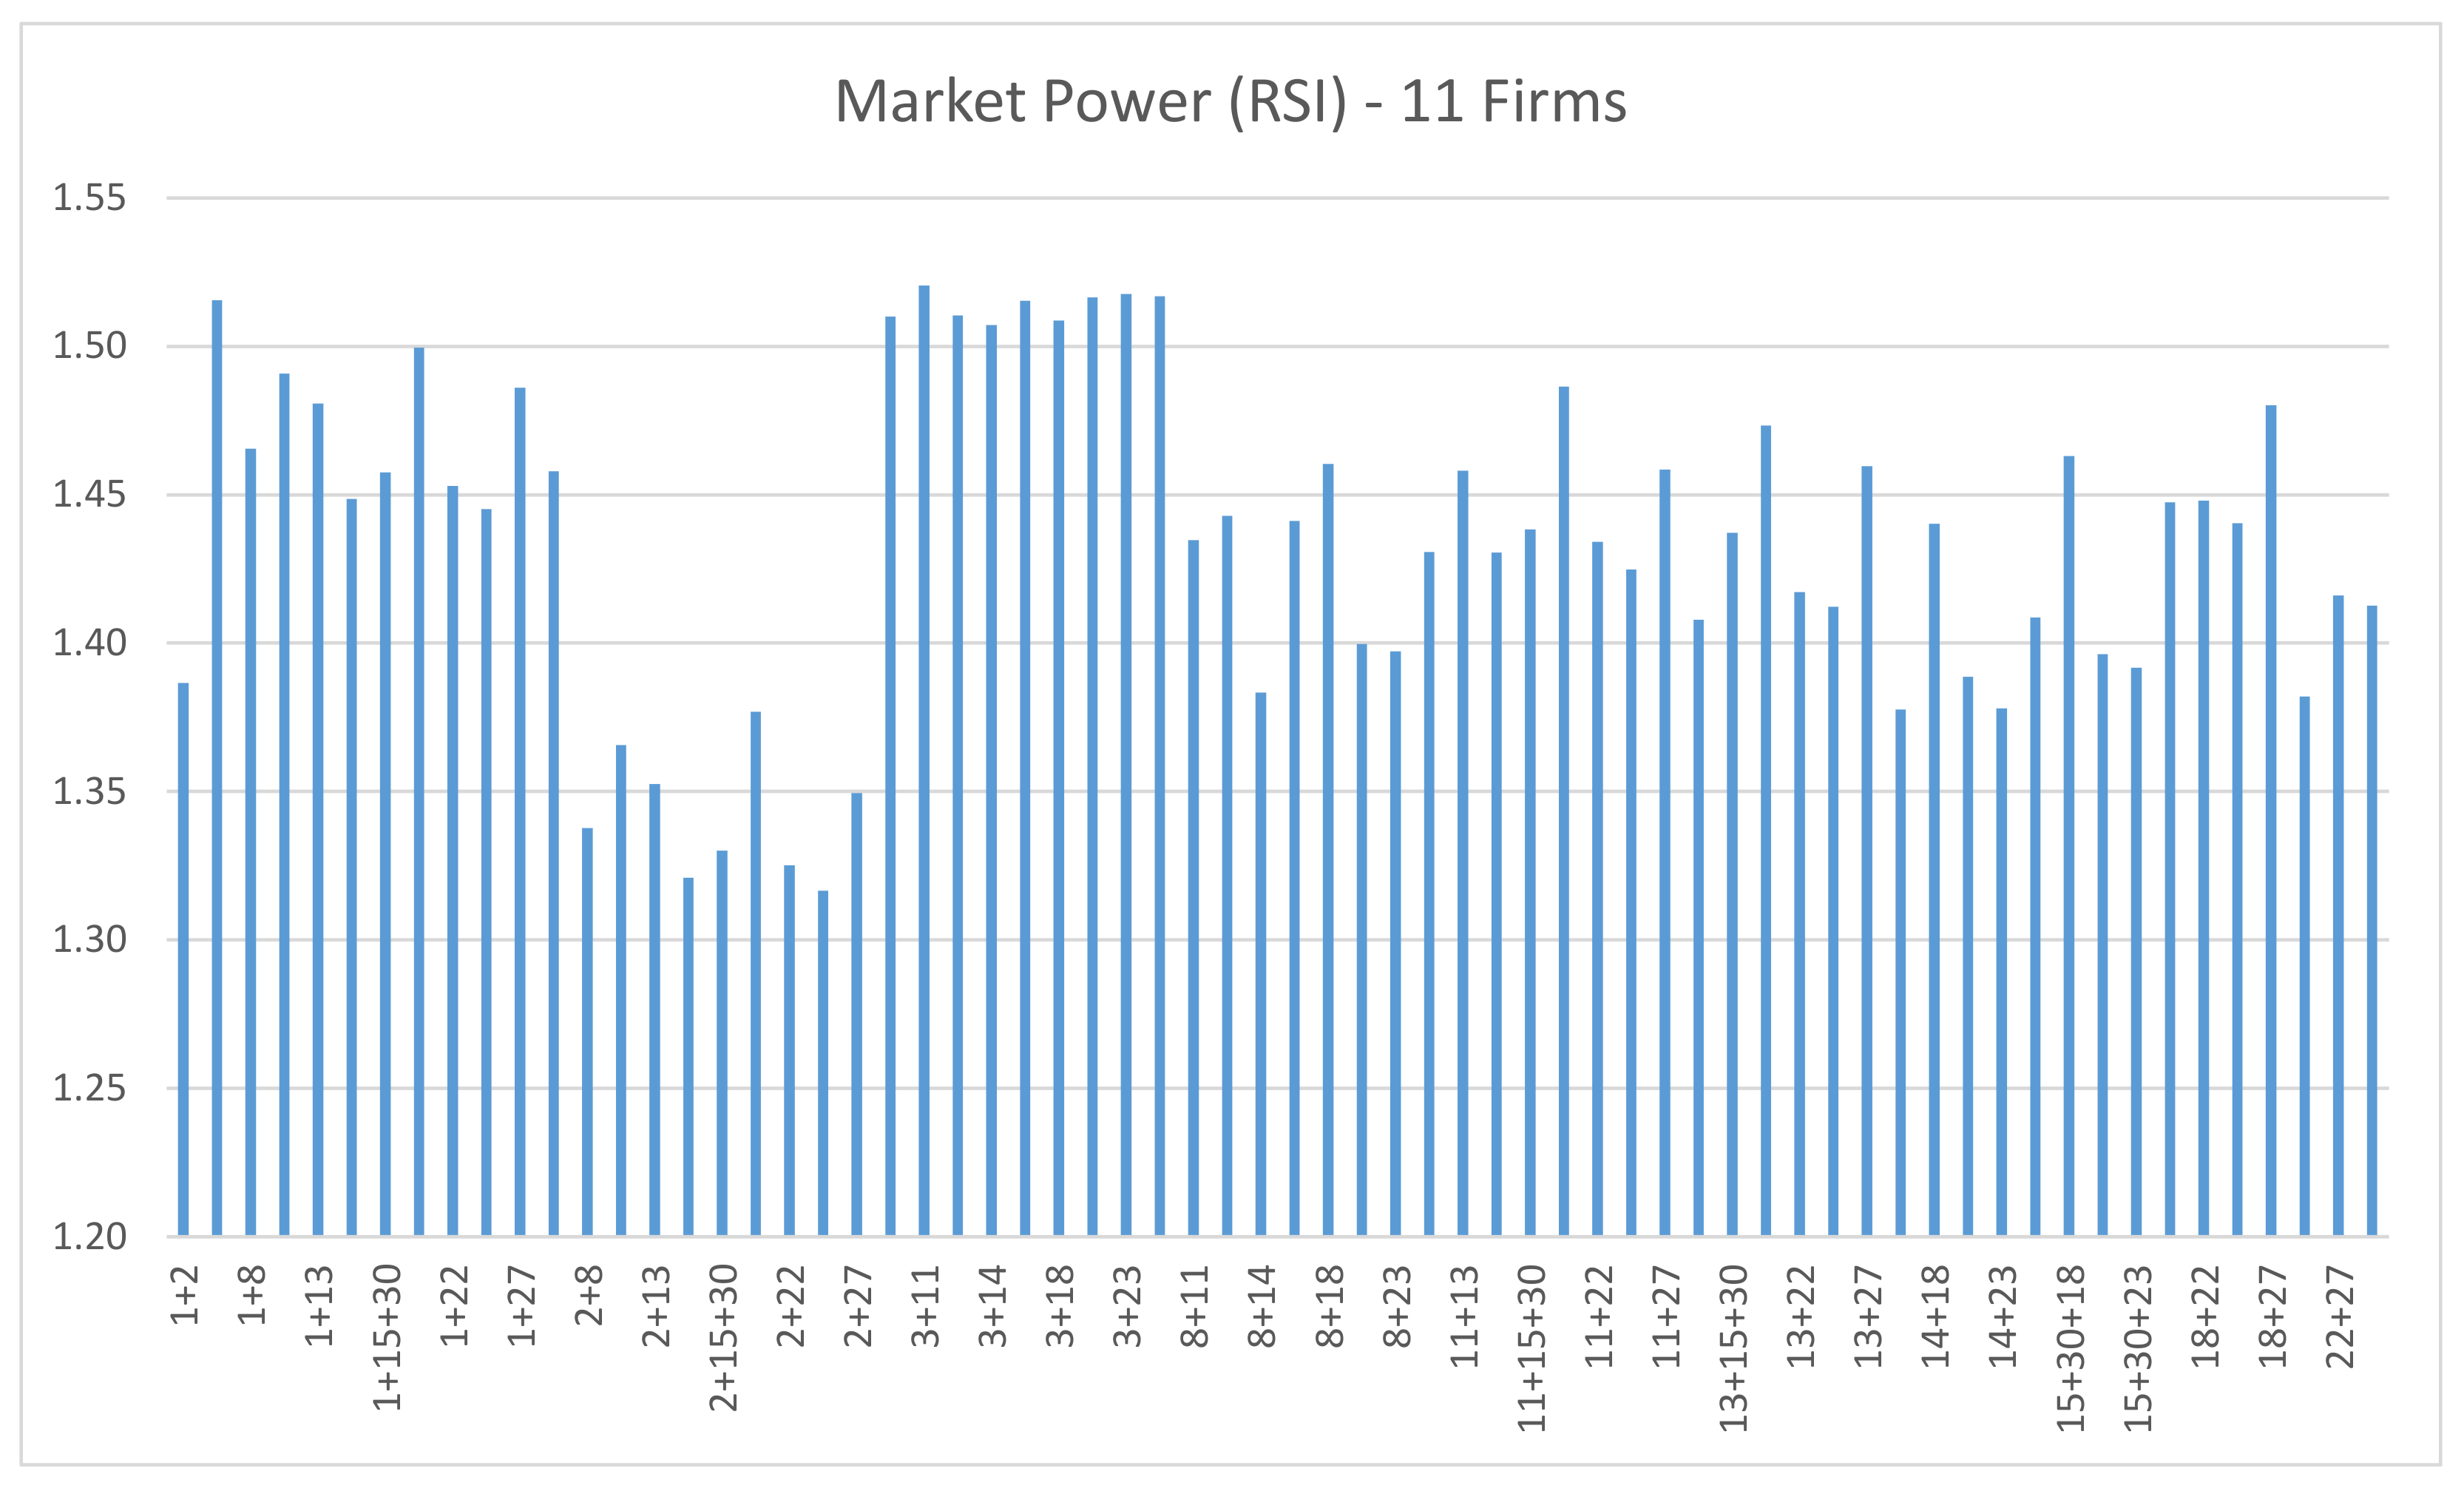Select the 15+30+23 x-axis label
Image resolution: width=2464 pixels, height=1491 pixels.
[x=2138, y=1348]
